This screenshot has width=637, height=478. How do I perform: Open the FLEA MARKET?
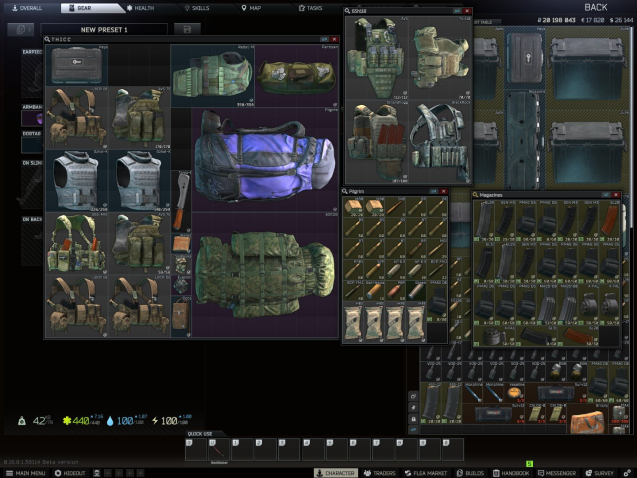tap(426, 473)
